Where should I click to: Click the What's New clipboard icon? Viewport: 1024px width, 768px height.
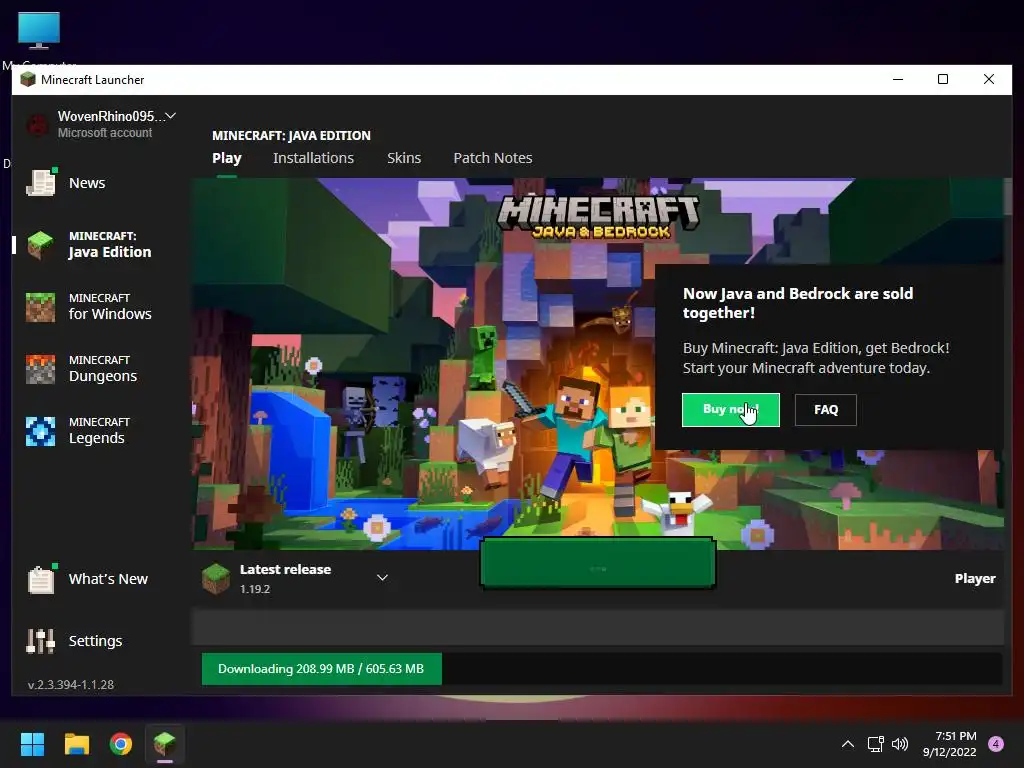(x=40, y=579)
